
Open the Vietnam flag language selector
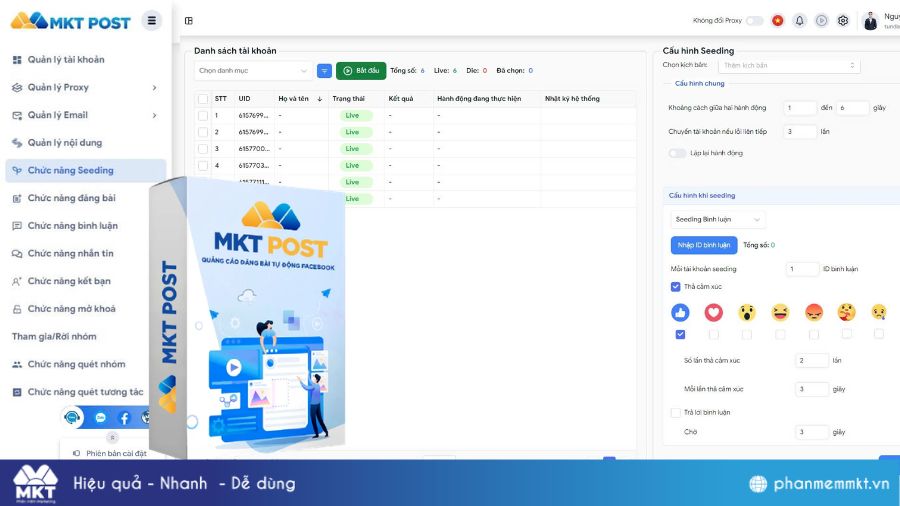tap(777, 21)
